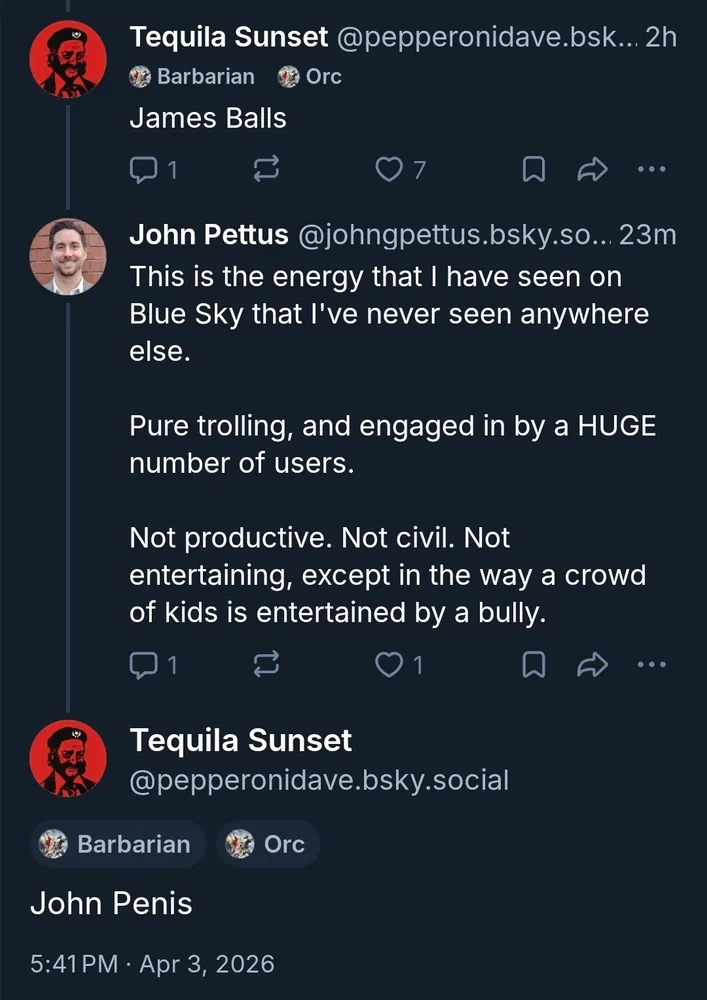Open the @pepperonidave.bsky.social handle in main post
The width and height of the screenshot is (707, 1000).
319,780
